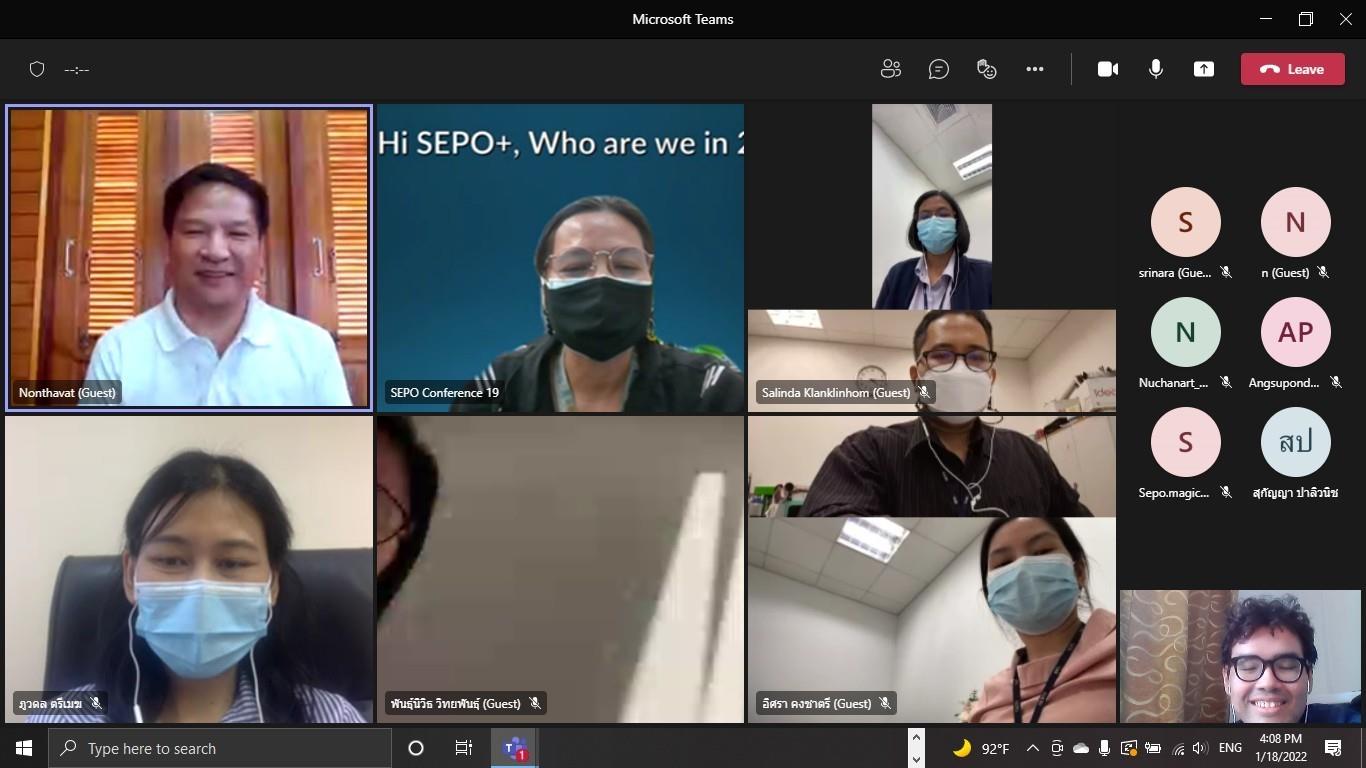Leave the meeting with the Leave button
Image resolution: width=1366 pixels, height=768 pixels.
(1292, 69)
